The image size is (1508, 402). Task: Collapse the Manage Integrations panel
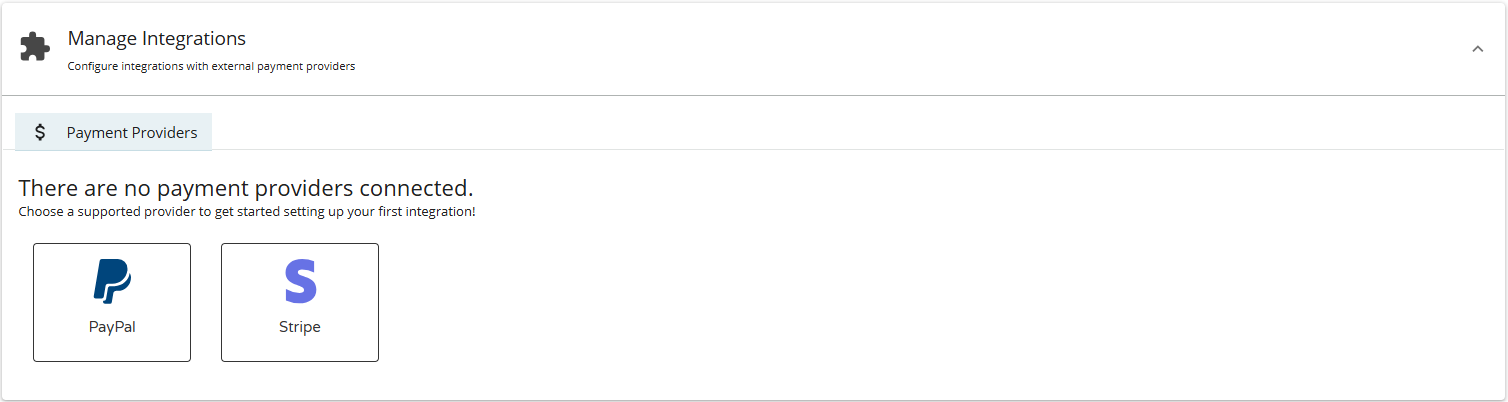click(1477, 49)
